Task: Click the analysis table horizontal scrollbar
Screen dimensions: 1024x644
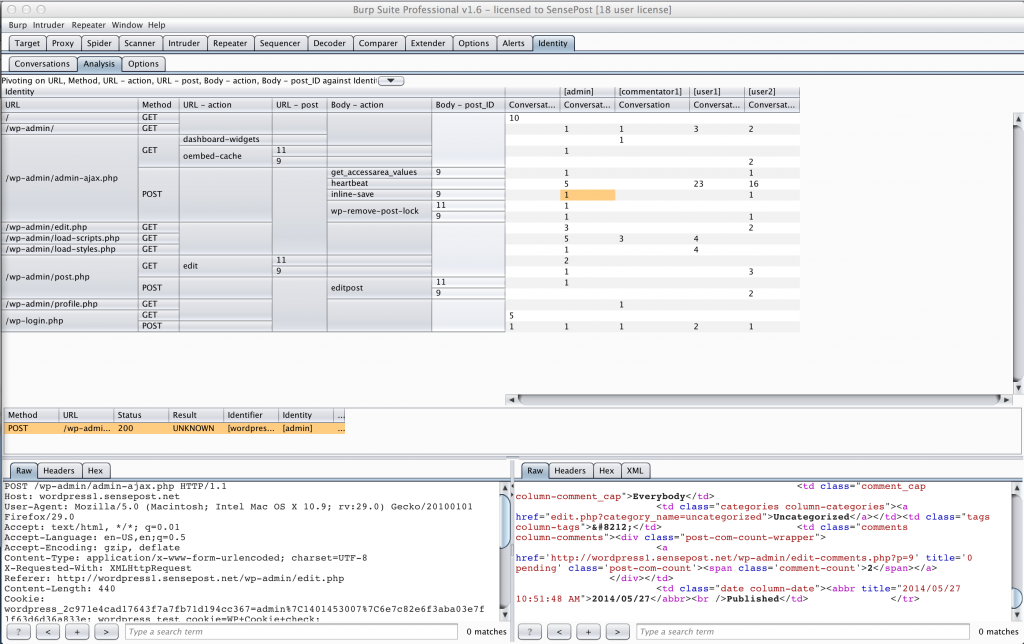Action: click(760, 399)
